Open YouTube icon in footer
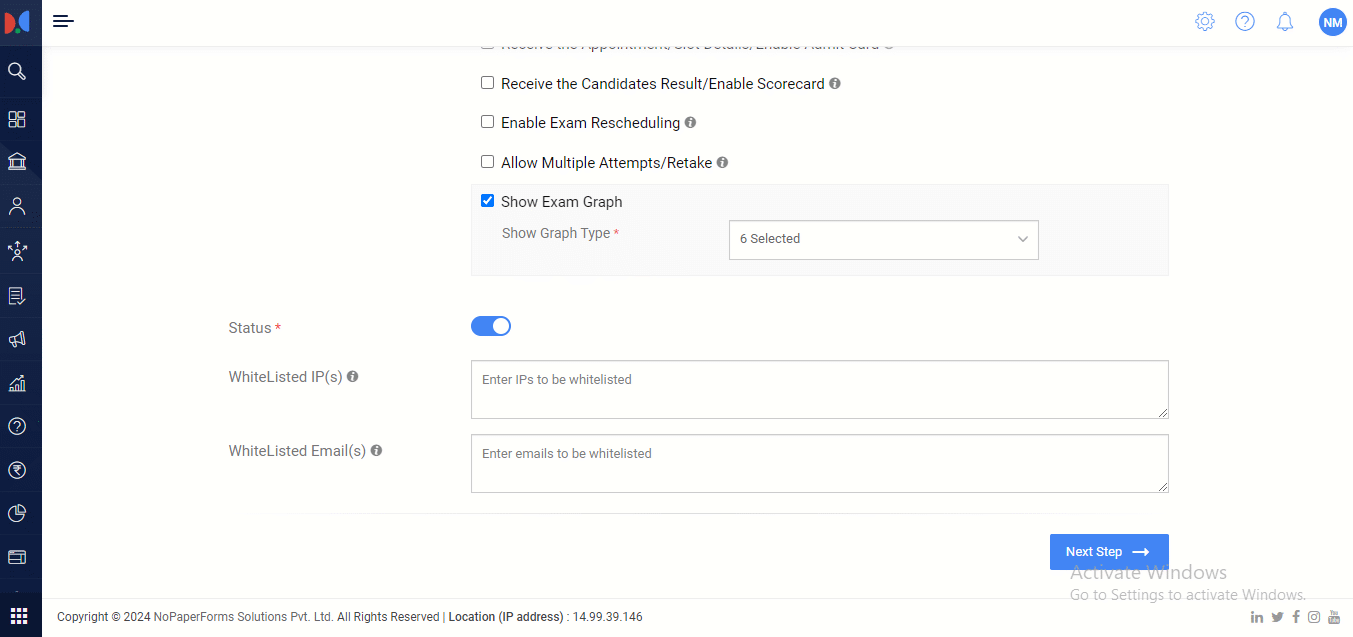The width and height of the screenshot is (1353, 637). [x=1334, y=617]
